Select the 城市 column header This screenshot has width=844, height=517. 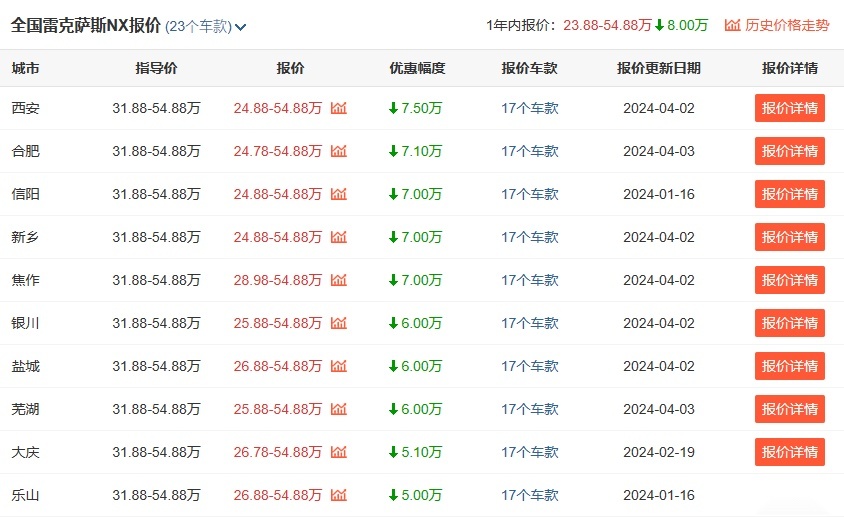(25, 68)
